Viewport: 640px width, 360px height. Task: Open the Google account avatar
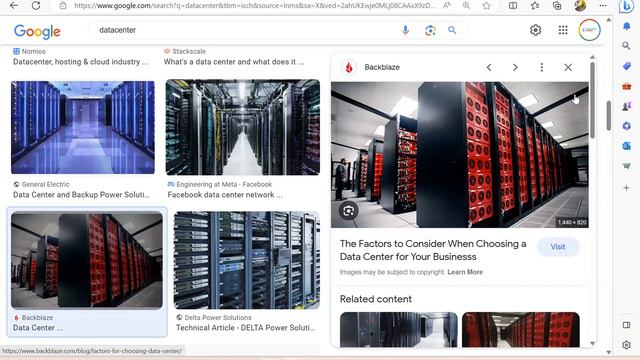(589, 30)
